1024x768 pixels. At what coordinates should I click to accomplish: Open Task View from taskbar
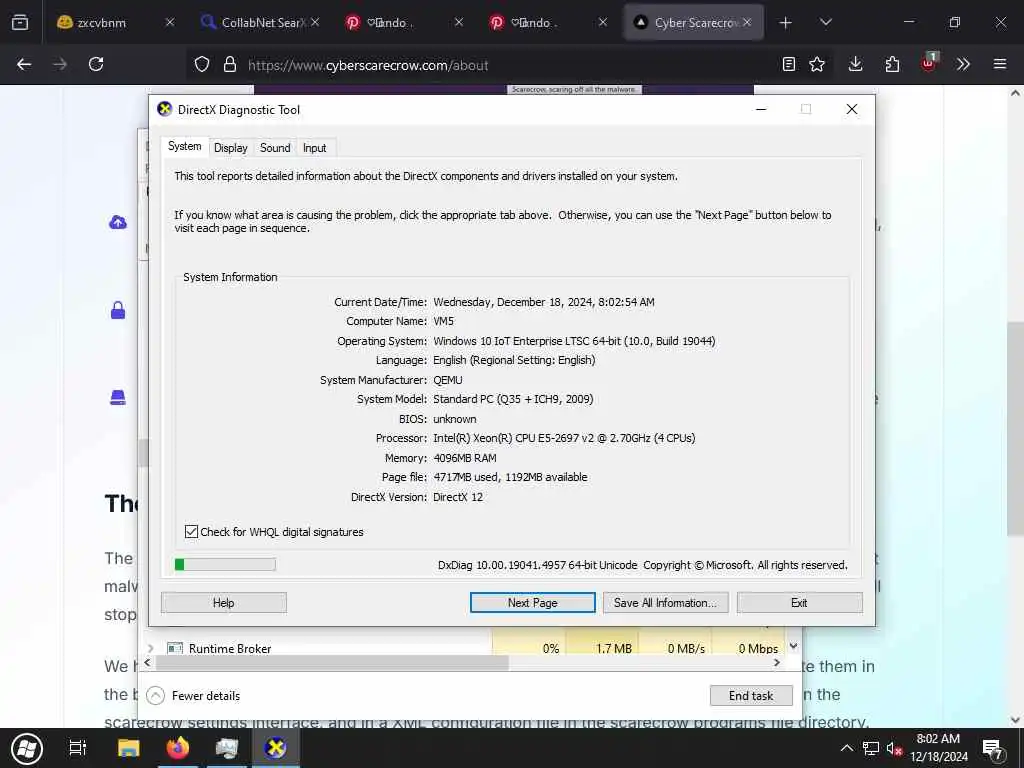(x=78, y=748)
